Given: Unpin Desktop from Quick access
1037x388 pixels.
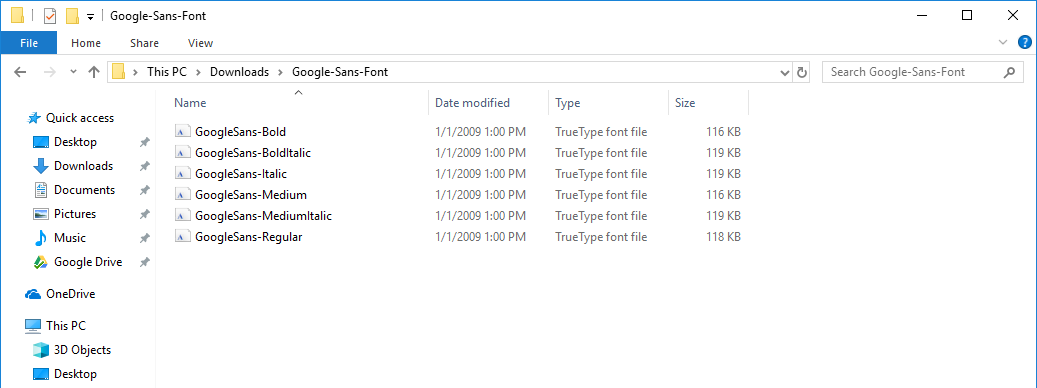Looking at the screenshot, I should point(144,142).
